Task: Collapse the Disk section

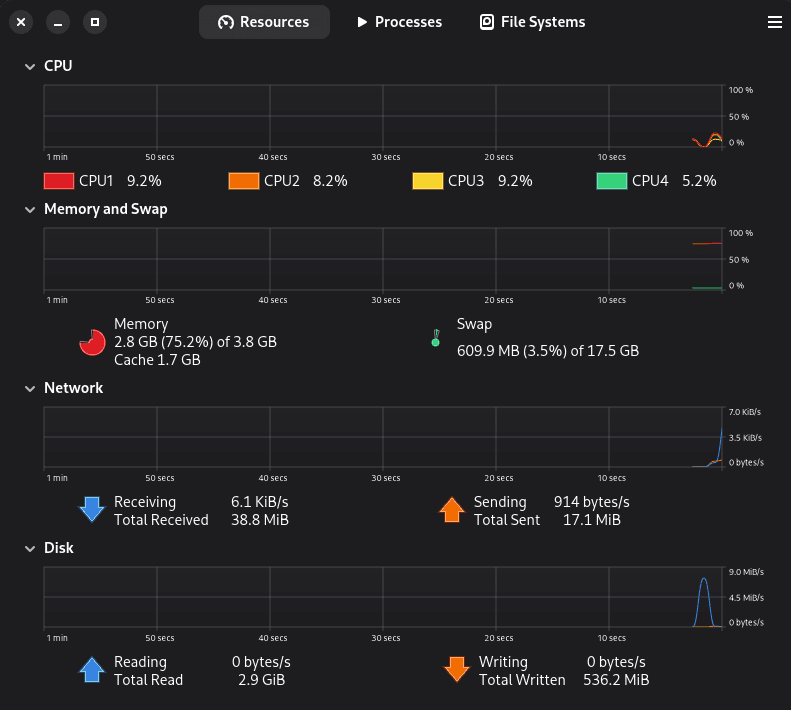Action: (x=29, y=549)
